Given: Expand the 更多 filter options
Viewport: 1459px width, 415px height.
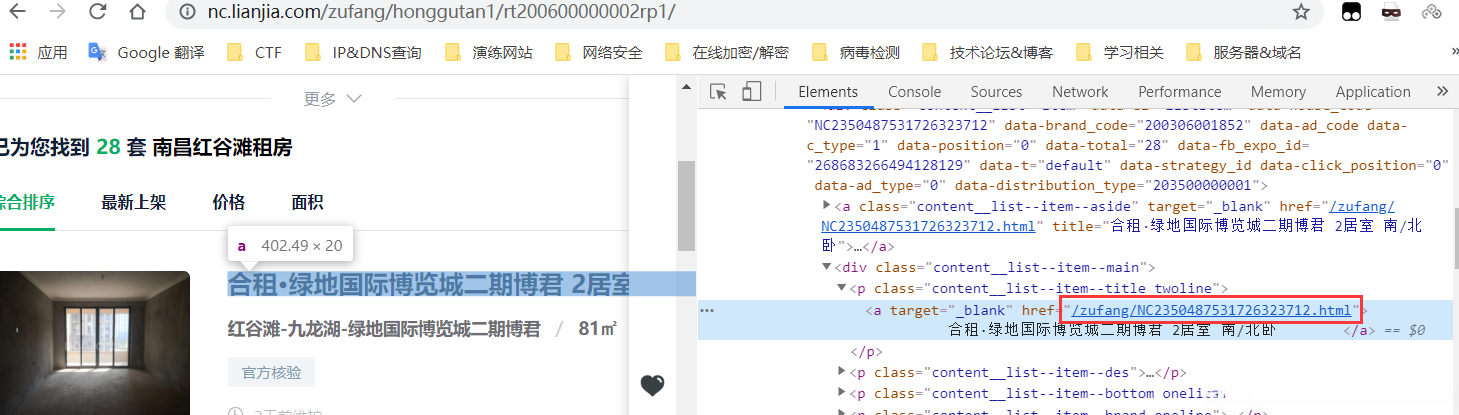Looking at the screenshot, I should pos(332,99).
